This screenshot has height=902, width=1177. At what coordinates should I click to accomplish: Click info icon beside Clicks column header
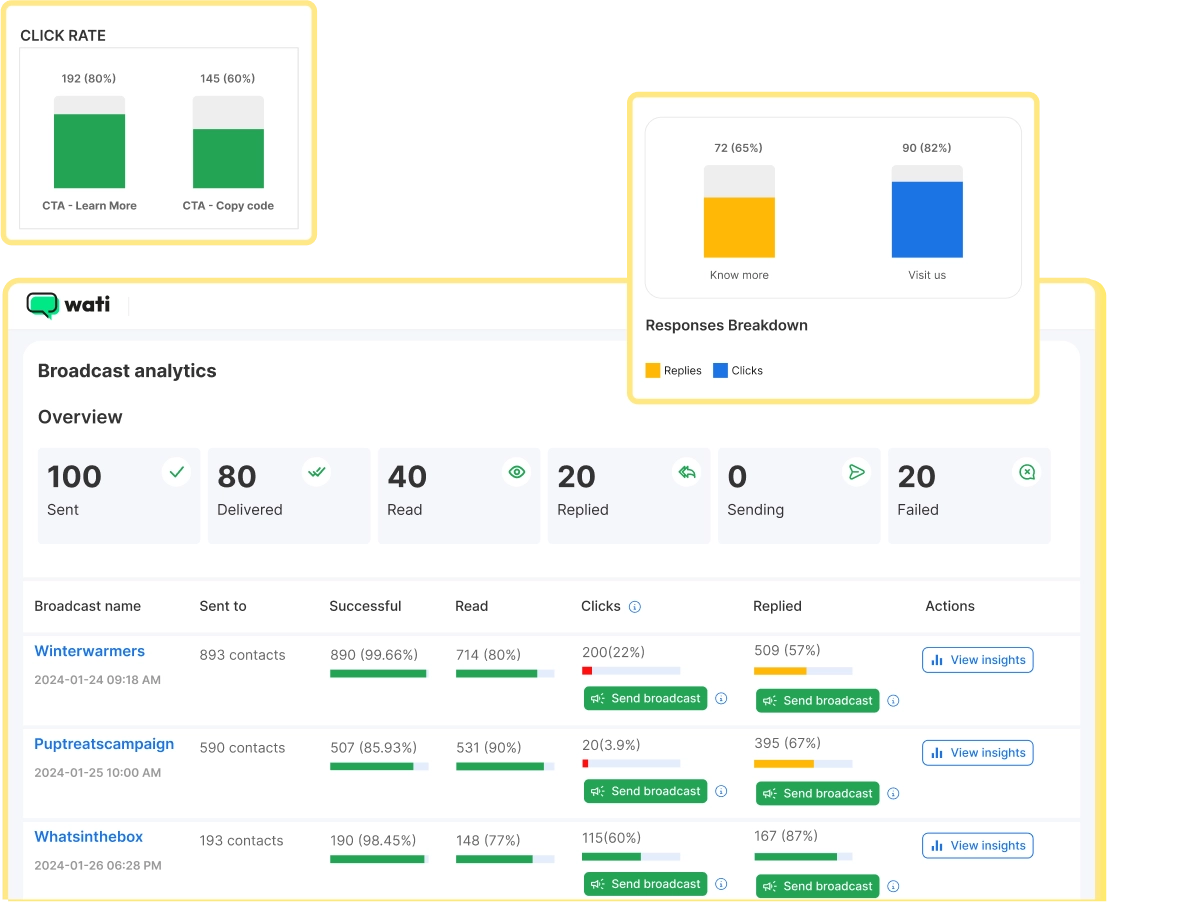click(635, 607)
